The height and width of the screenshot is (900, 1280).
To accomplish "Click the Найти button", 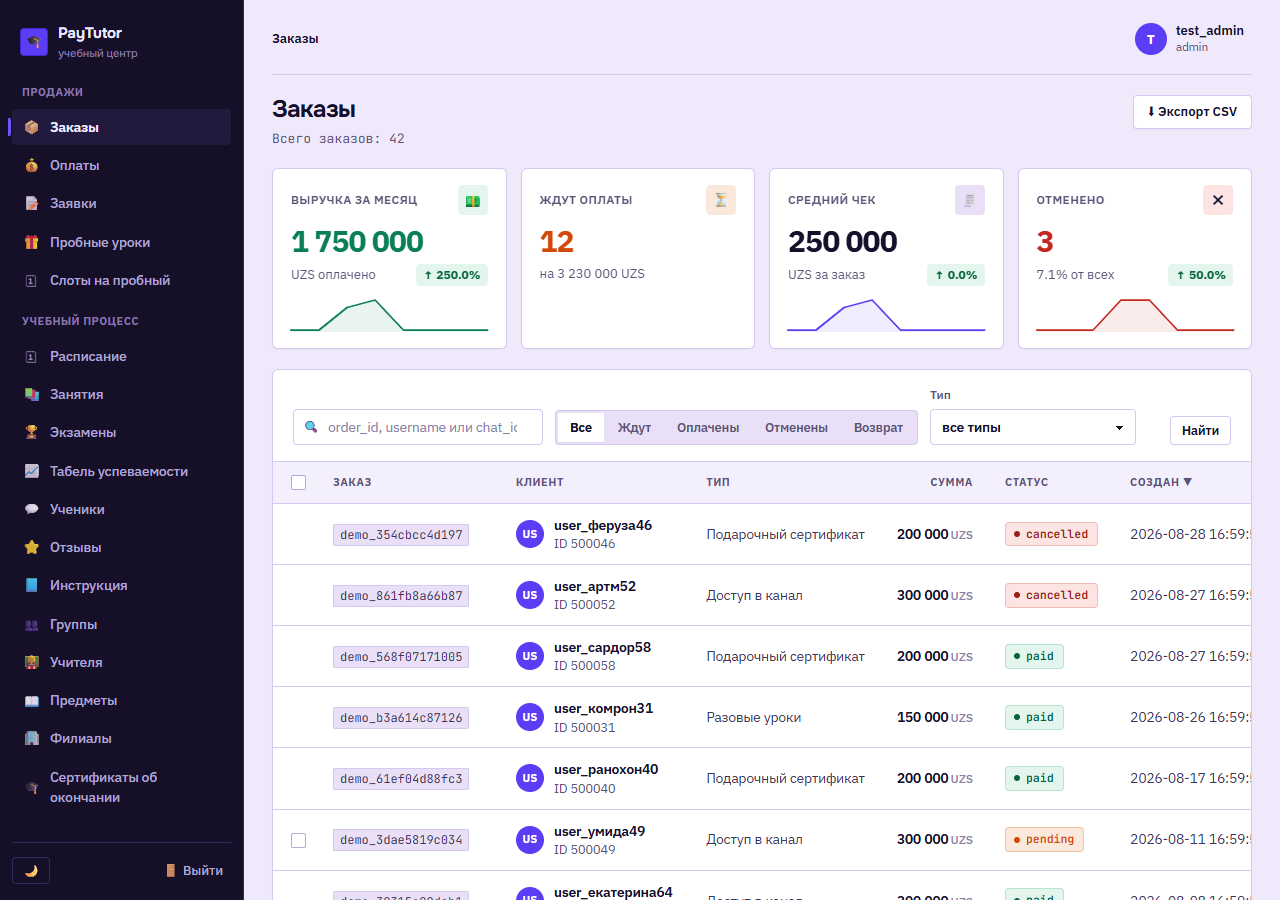I will (1200, 430).
